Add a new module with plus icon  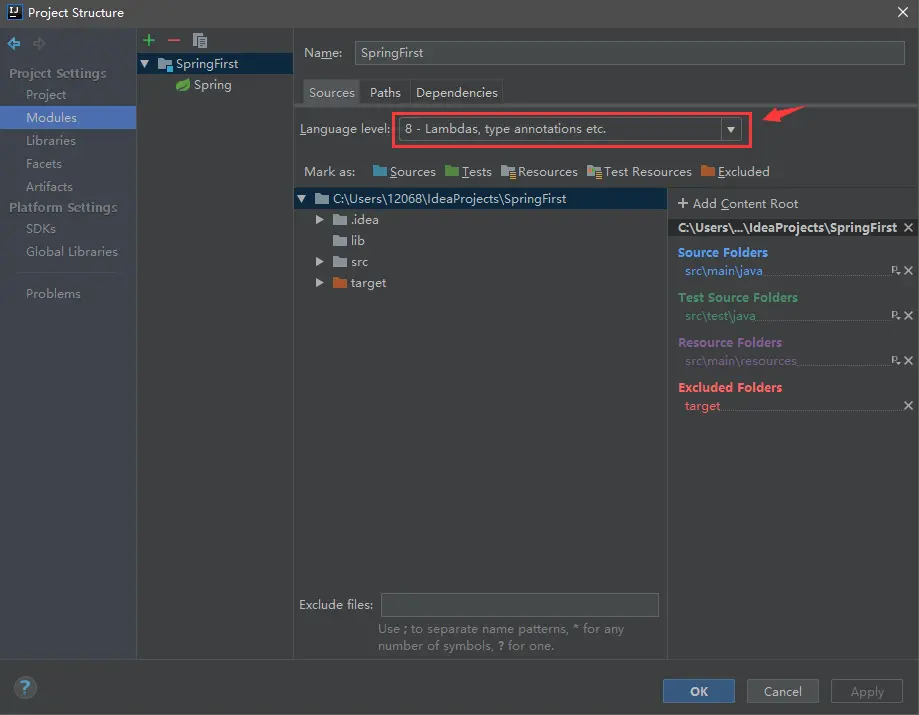point(149,40)
